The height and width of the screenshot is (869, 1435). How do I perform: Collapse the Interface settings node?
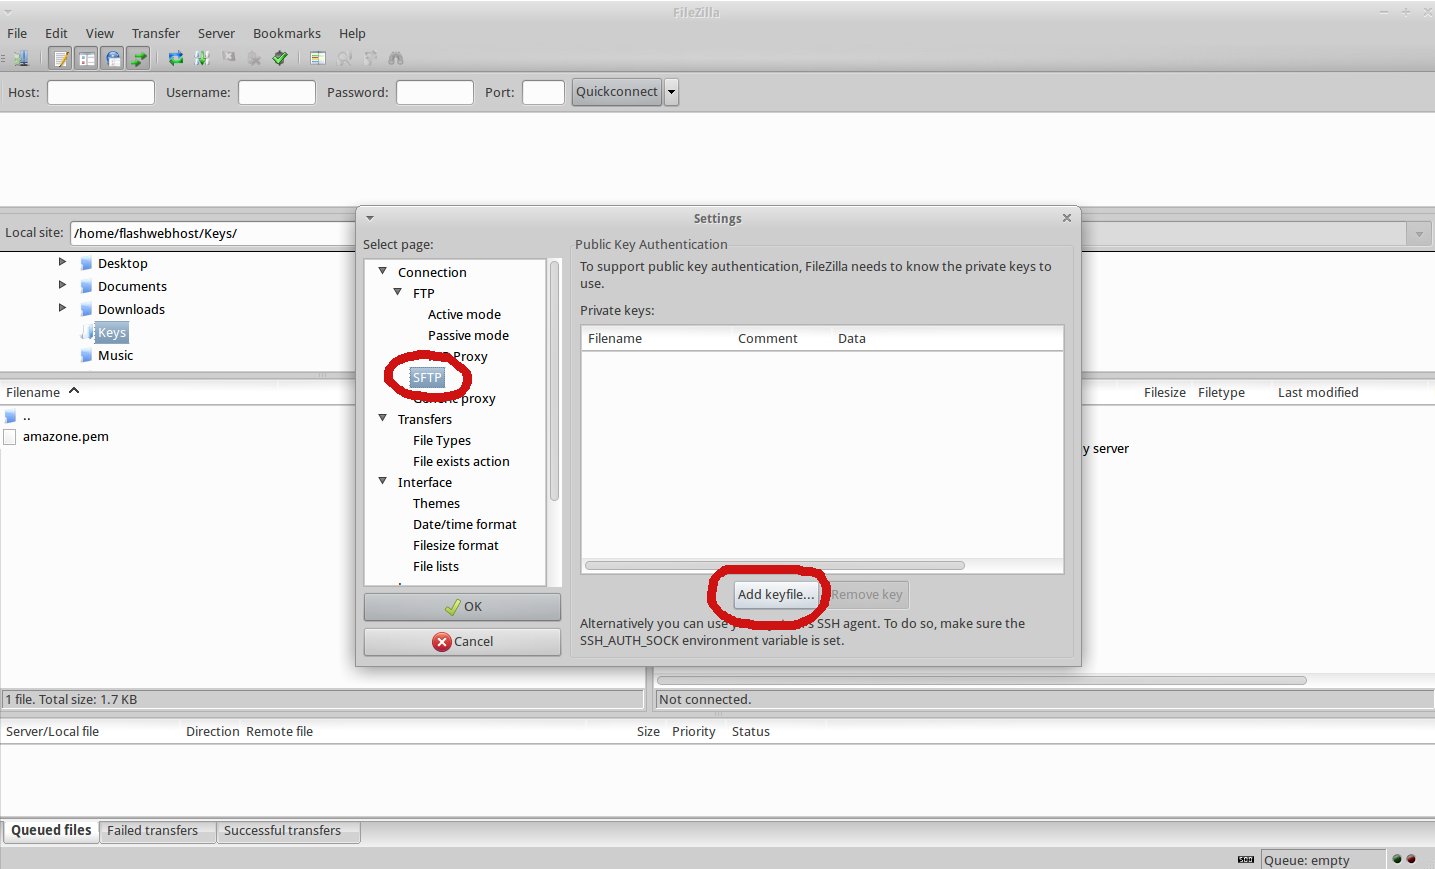click(382, 481)
